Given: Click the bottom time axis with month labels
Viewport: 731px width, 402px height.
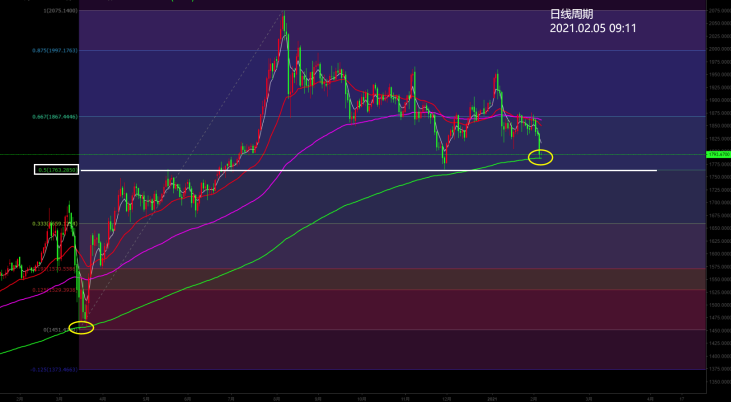Looking at the screenshot, I should pos(350,397).
